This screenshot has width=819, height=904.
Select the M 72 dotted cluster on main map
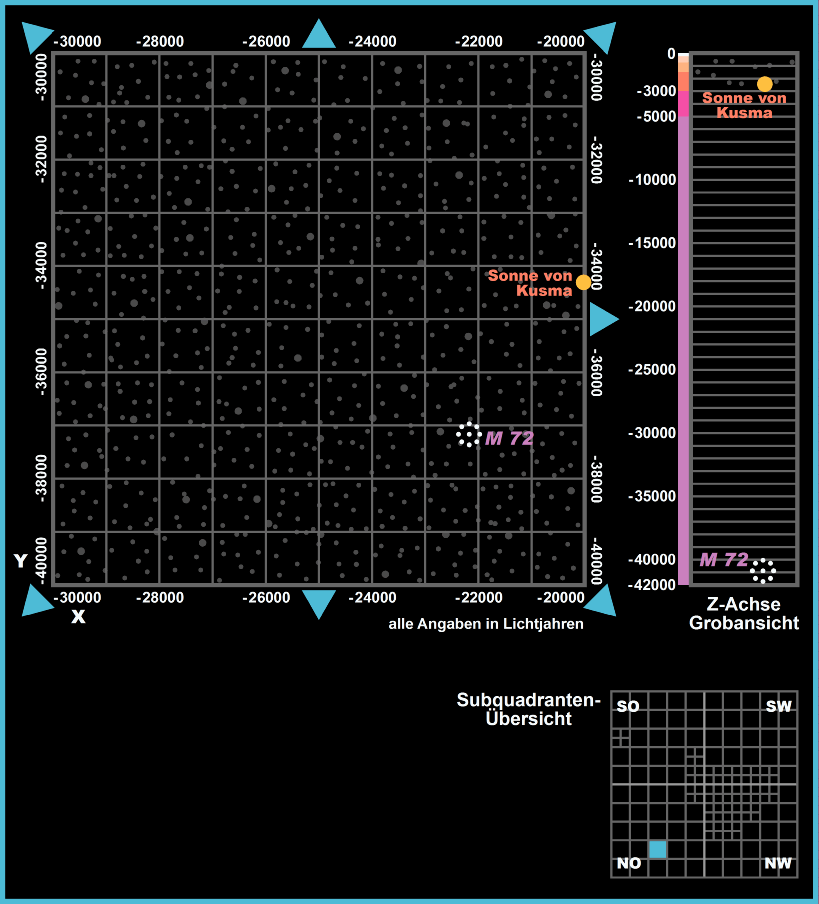pos(468,434)
